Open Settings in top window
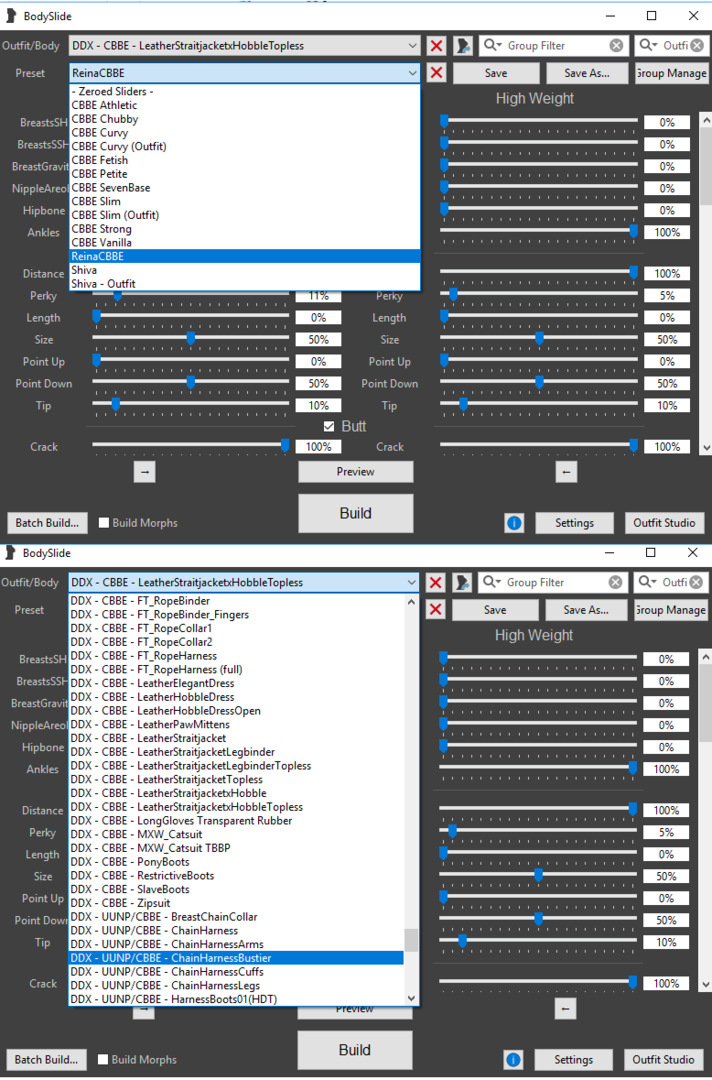 point(574,523)
